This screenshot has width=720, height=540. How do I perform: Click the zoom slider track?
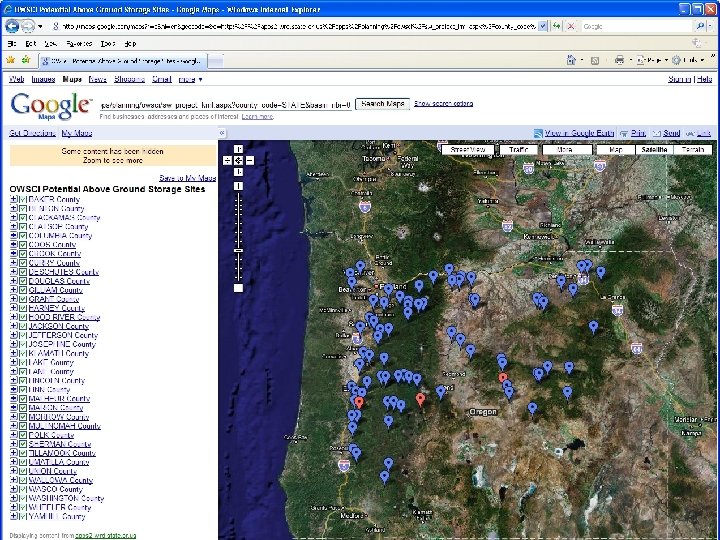[238, 237]
